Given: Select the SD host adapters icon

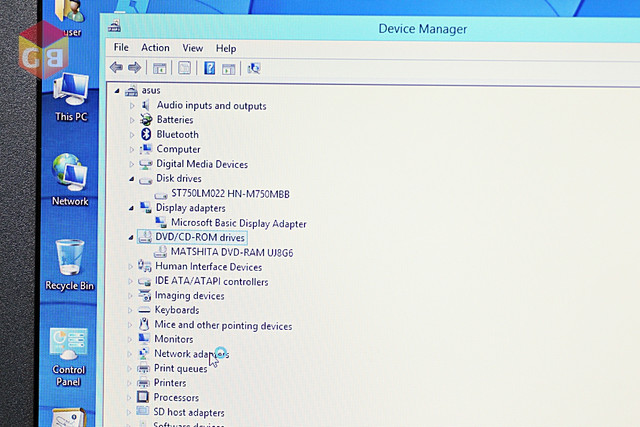Looking at the screenshot, I should tap(142, 411).
